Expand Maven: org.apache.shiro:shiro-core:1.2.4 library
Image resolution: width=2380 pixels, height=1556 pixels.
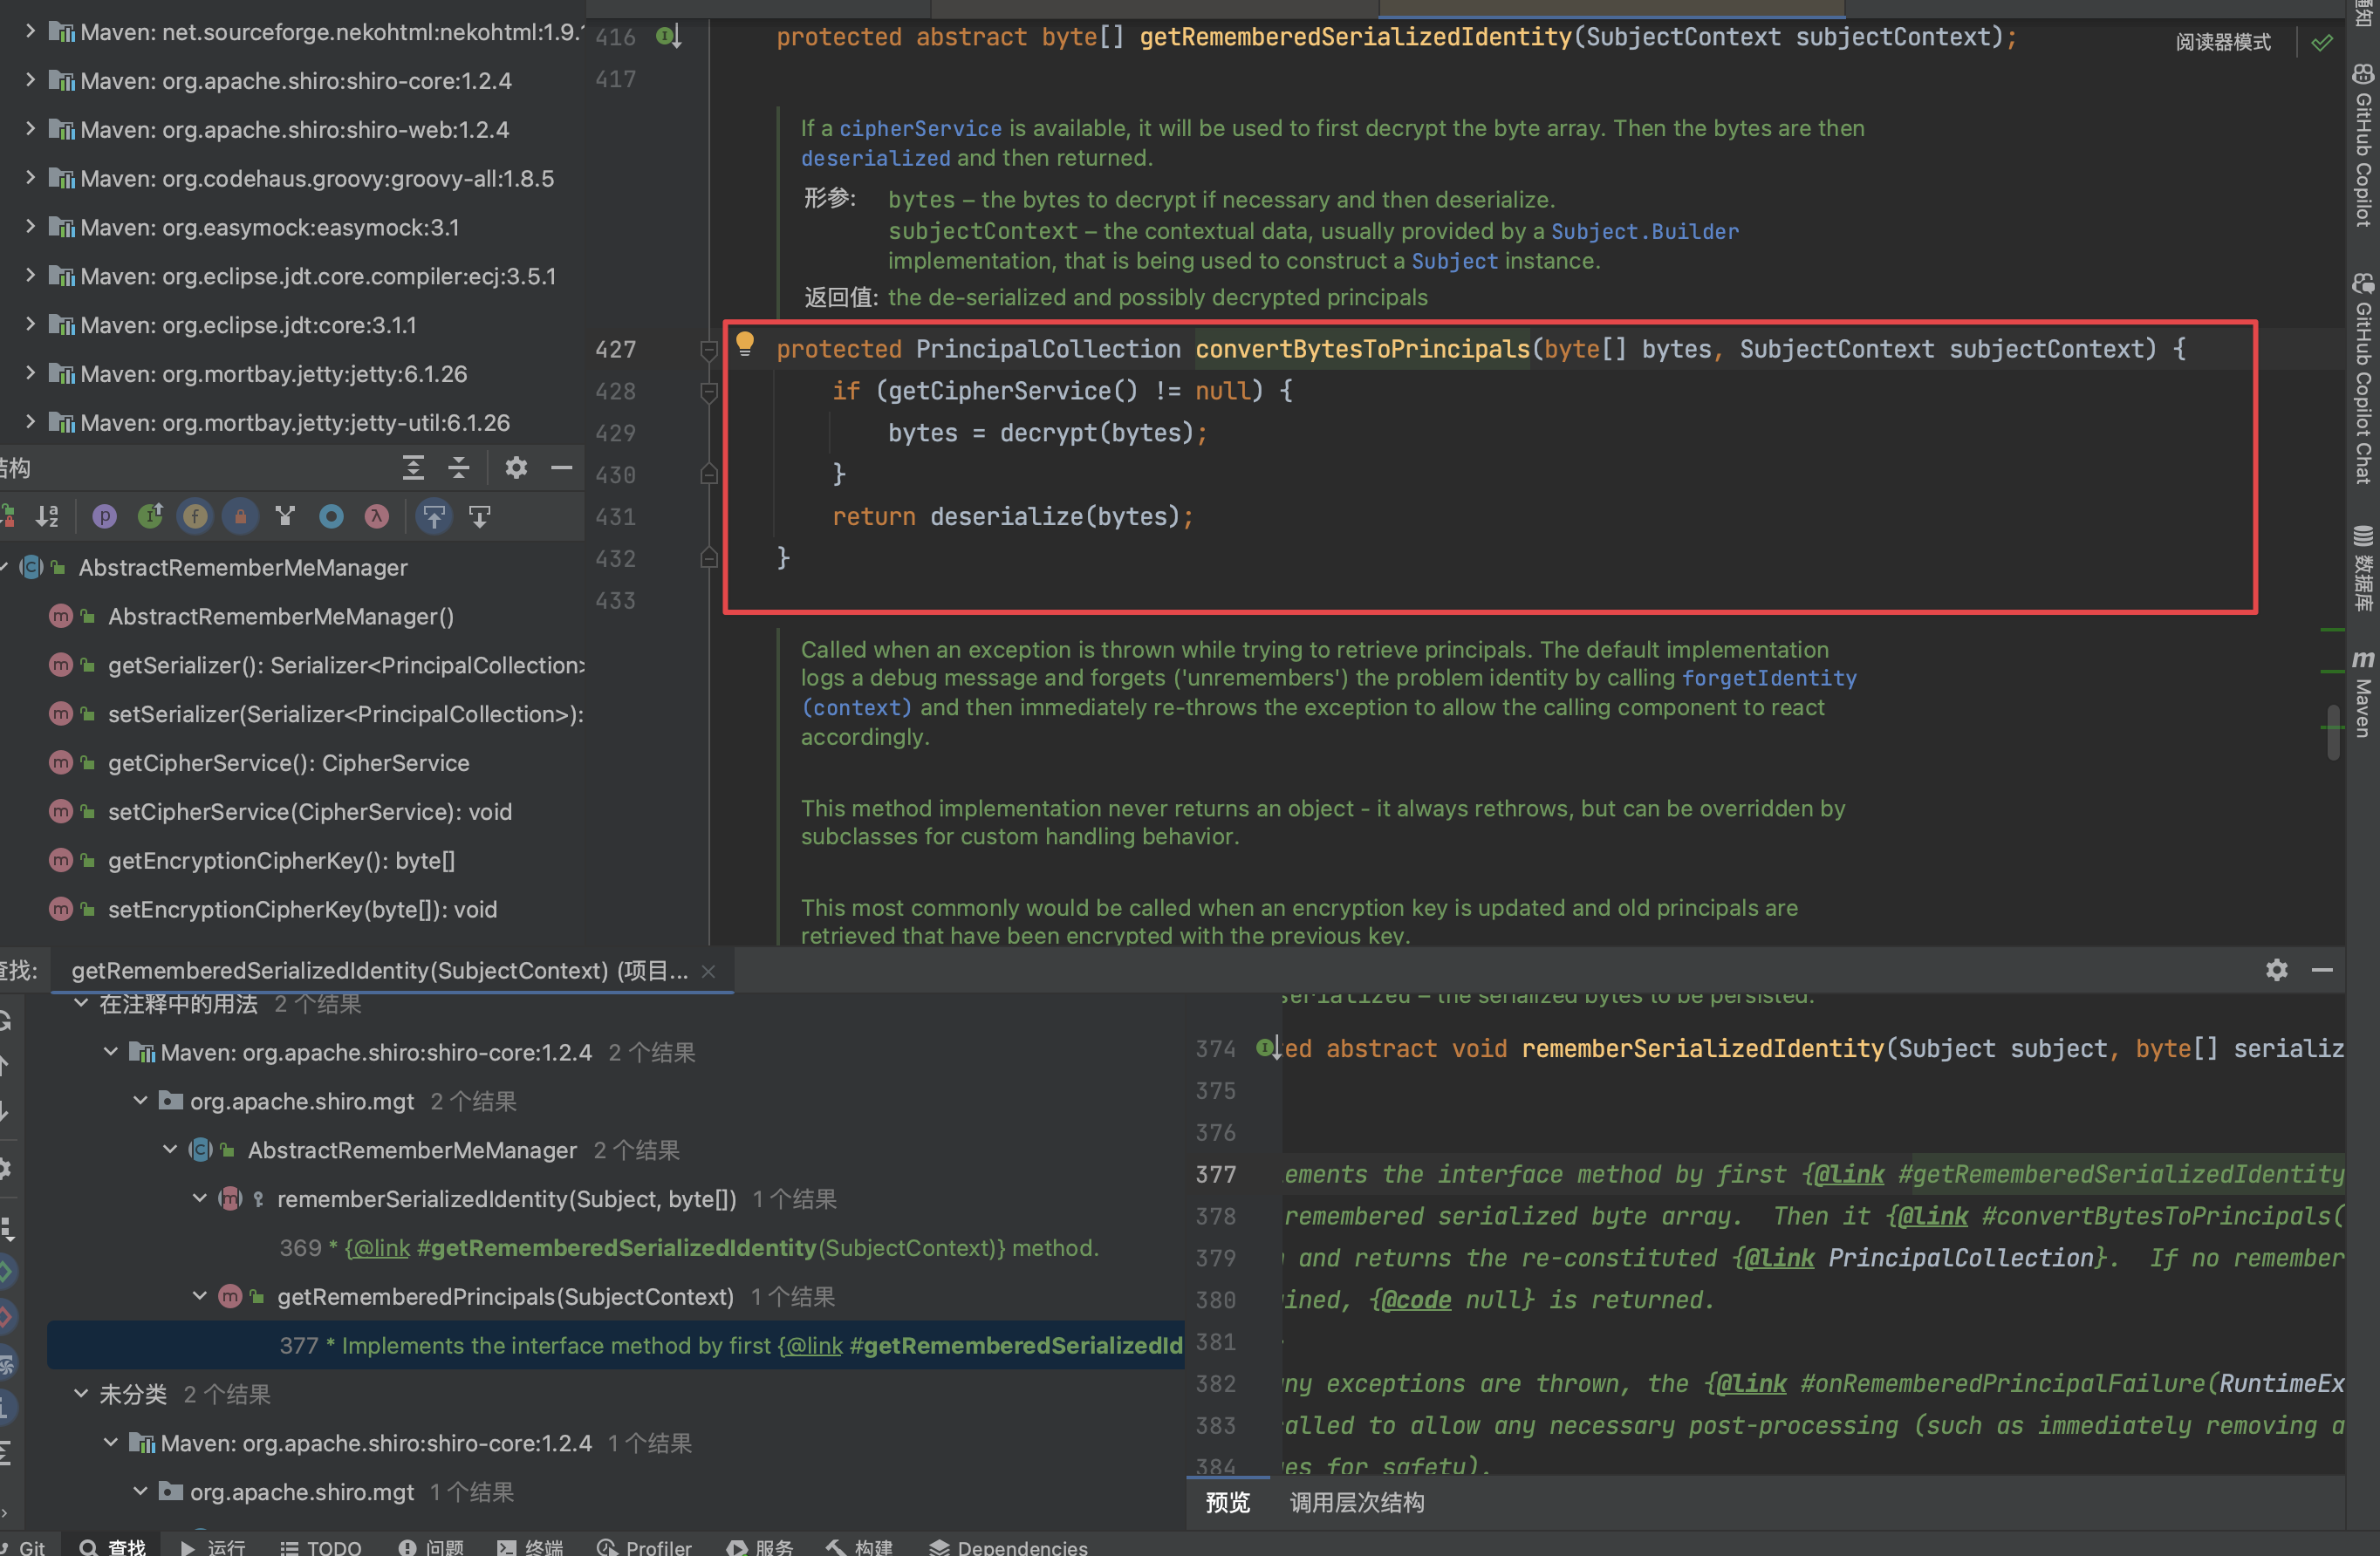(30, 80)
